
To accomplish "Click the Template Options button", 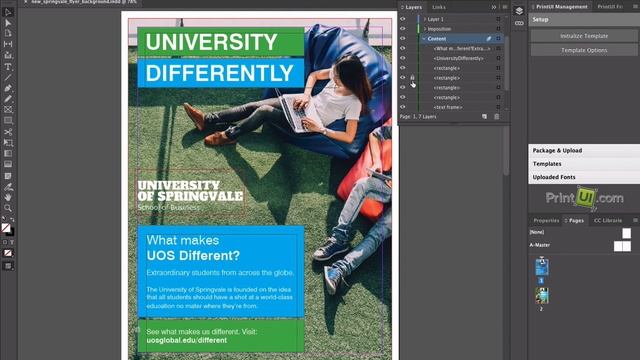I will coord(584,50).
